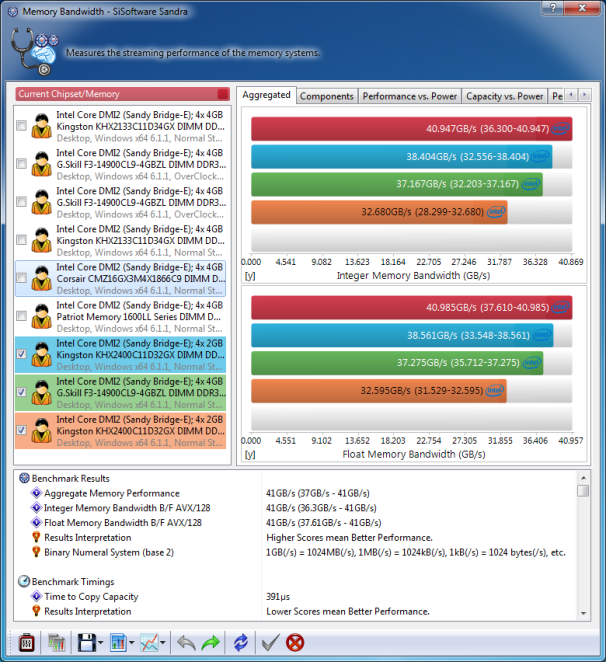The width and height of the screenshot is (606, 662).
Task: Click the blue 38.404GB/s integer bandwidth bar
Action: pos(402,157)
